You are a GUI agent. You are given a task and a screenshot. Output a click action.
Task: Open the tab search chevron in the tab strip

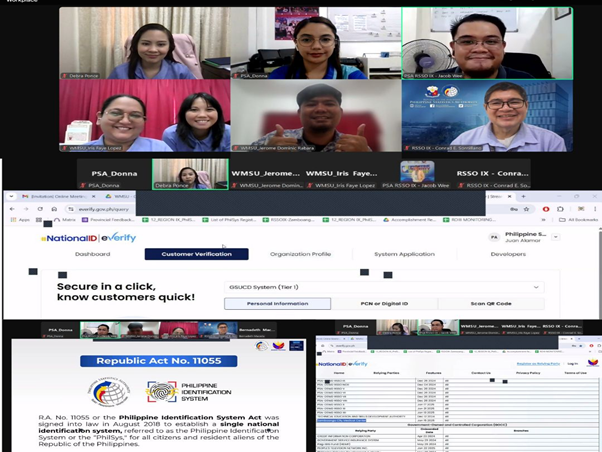tap(11, 196)
